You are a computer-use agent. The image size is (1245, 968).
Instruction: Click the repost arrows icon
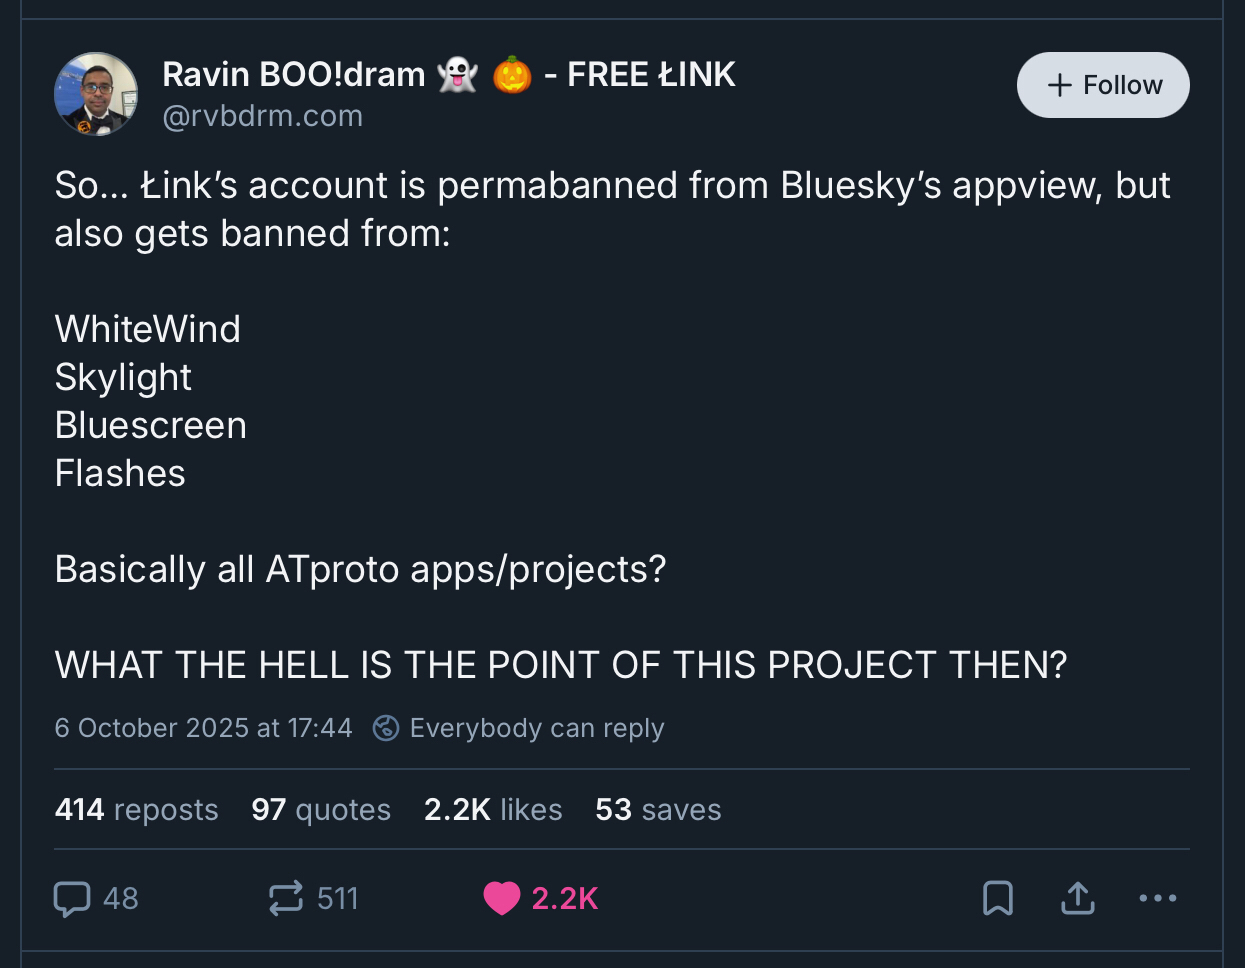pyautogui.click(x=286, y=899)
